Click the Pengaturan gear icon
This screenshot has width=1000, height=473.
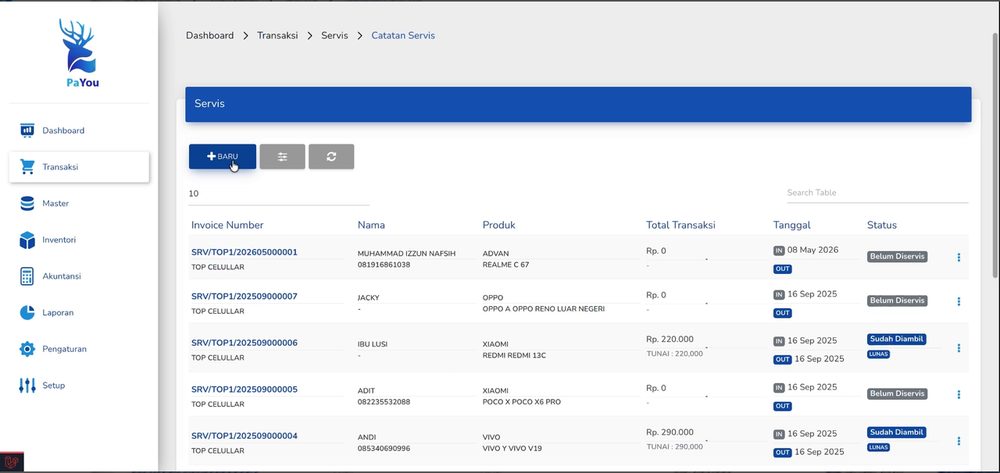point(27,349)
